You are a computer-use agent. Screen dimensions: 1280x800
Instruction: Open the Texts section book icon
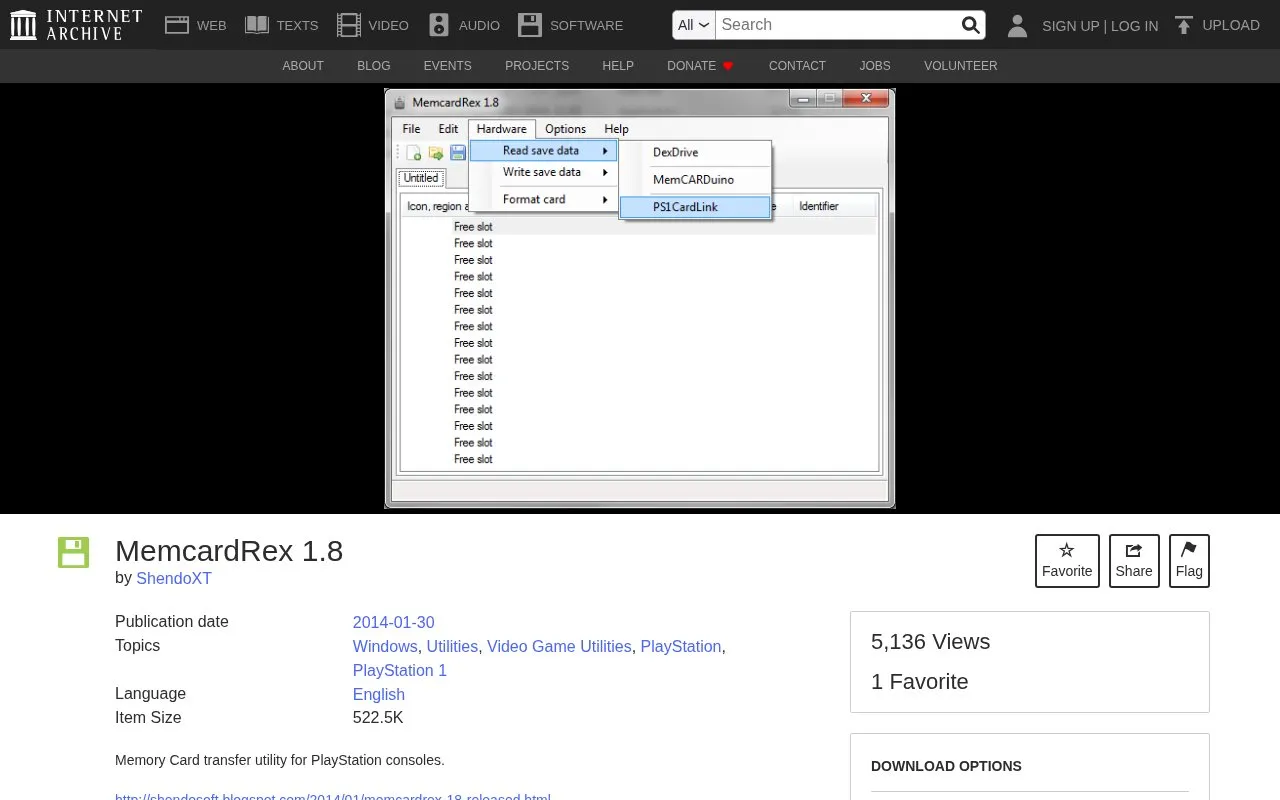coord(257,25)
